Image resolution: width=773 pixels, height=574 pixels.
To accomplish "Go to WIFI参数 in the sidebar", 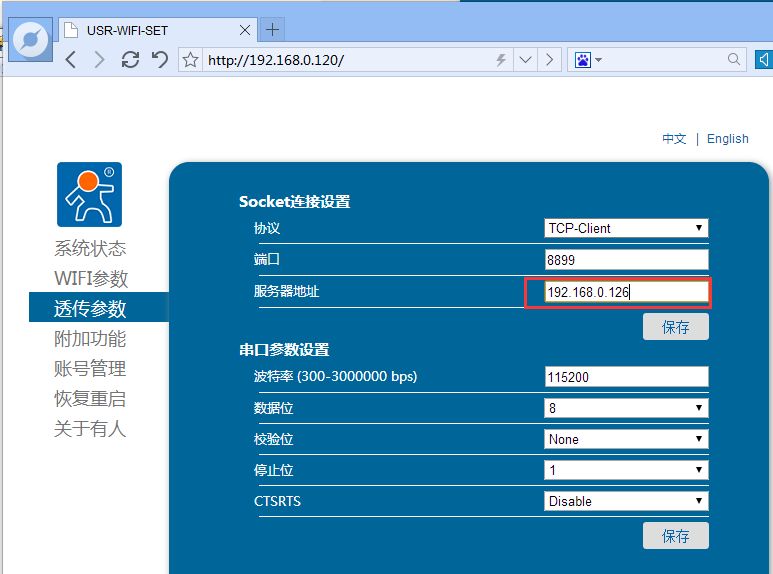I will click(x=91, y=279).
